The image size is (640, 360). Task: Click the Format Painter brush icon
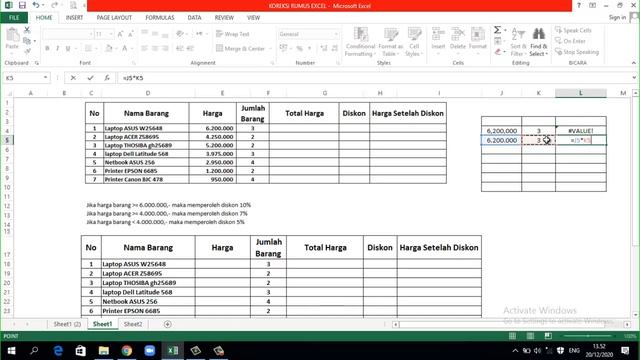point(27,51)
